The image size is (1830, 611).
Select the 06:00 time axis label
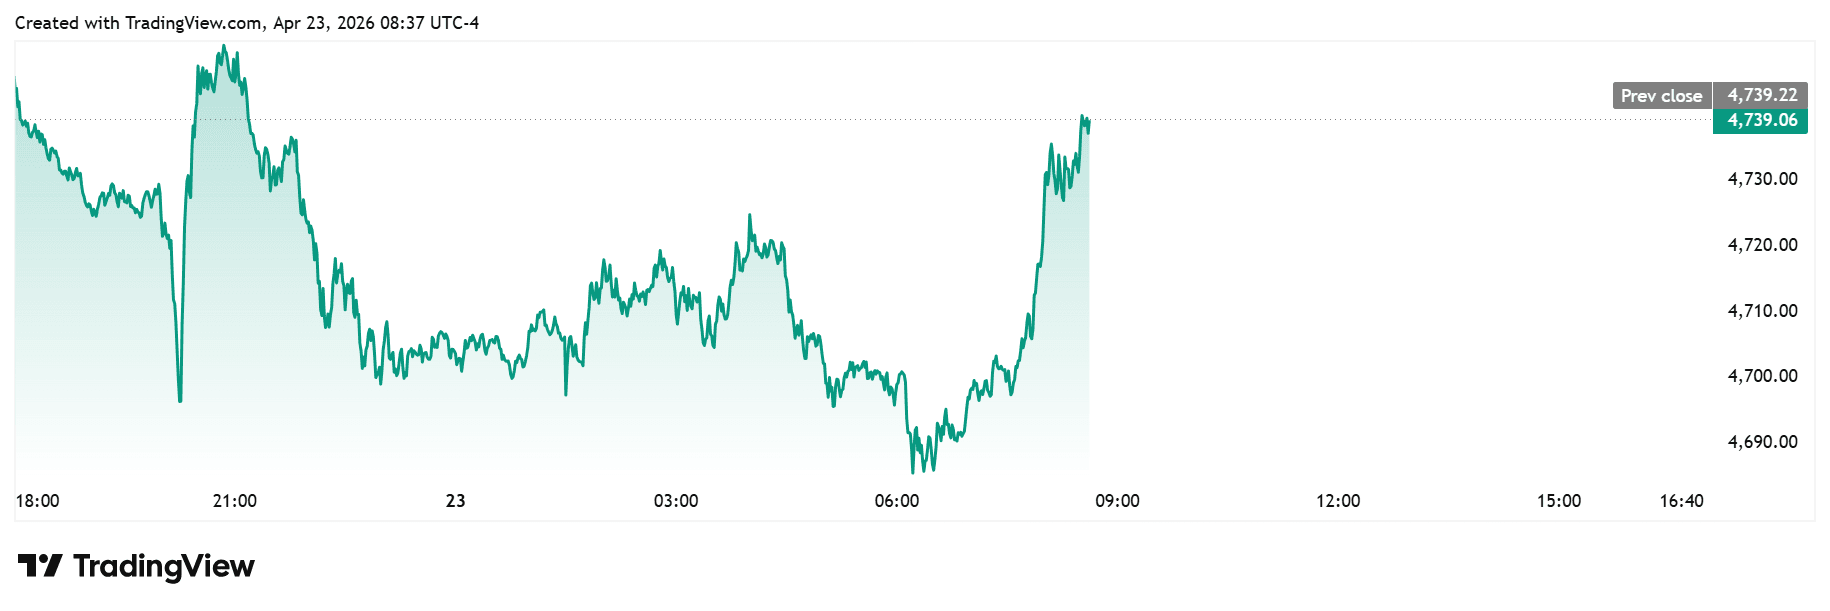click(x=897, y=501)
